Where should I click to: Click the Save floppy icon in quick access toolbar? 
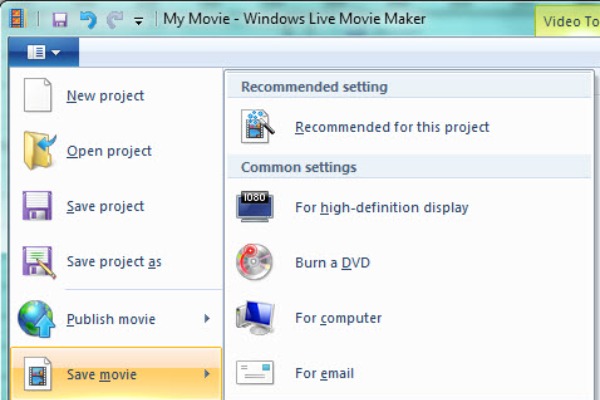click(x=60, y=20)
